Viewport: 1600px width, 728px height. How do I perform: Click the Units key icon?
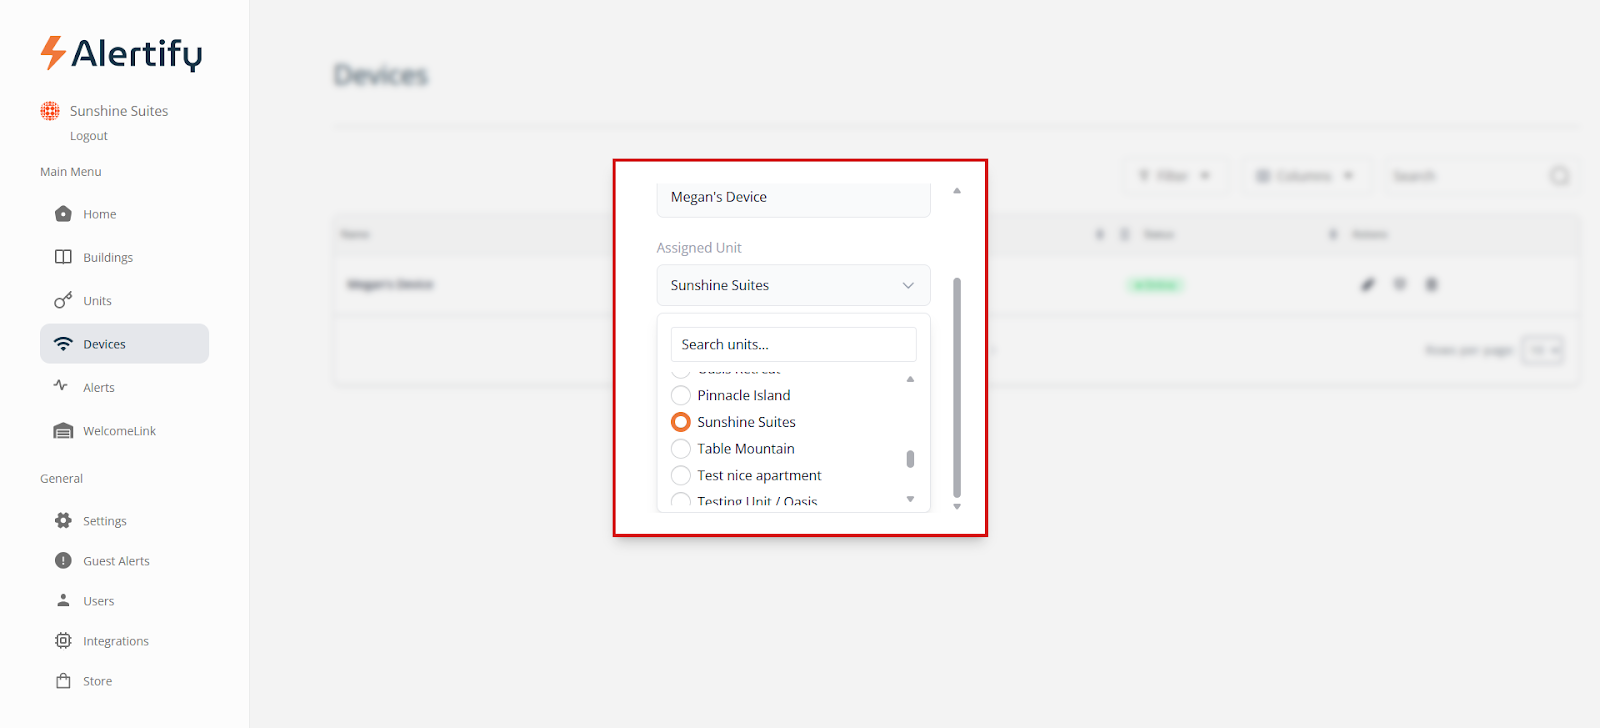pyautogui.click(x=63, y=300)
